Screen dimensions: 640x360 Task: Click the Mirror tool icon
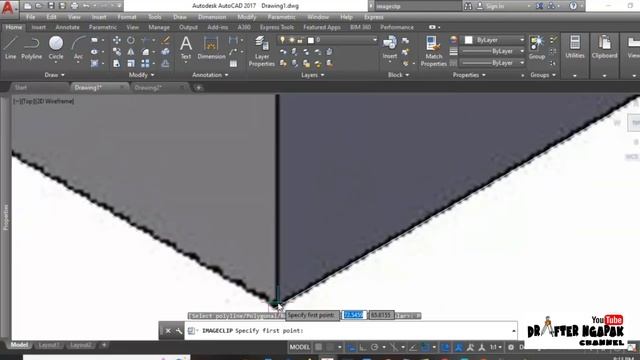131,52
